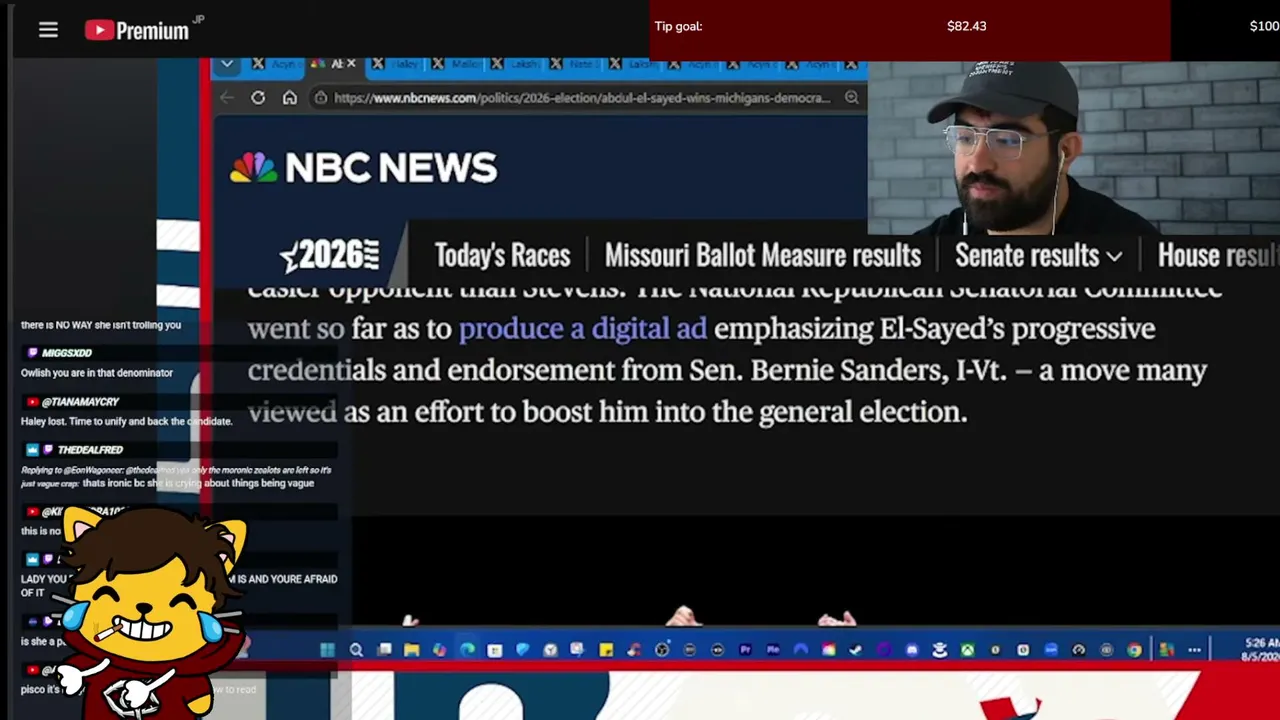
Task: Expand the browser tab list chevron
Action: point(227,64)
